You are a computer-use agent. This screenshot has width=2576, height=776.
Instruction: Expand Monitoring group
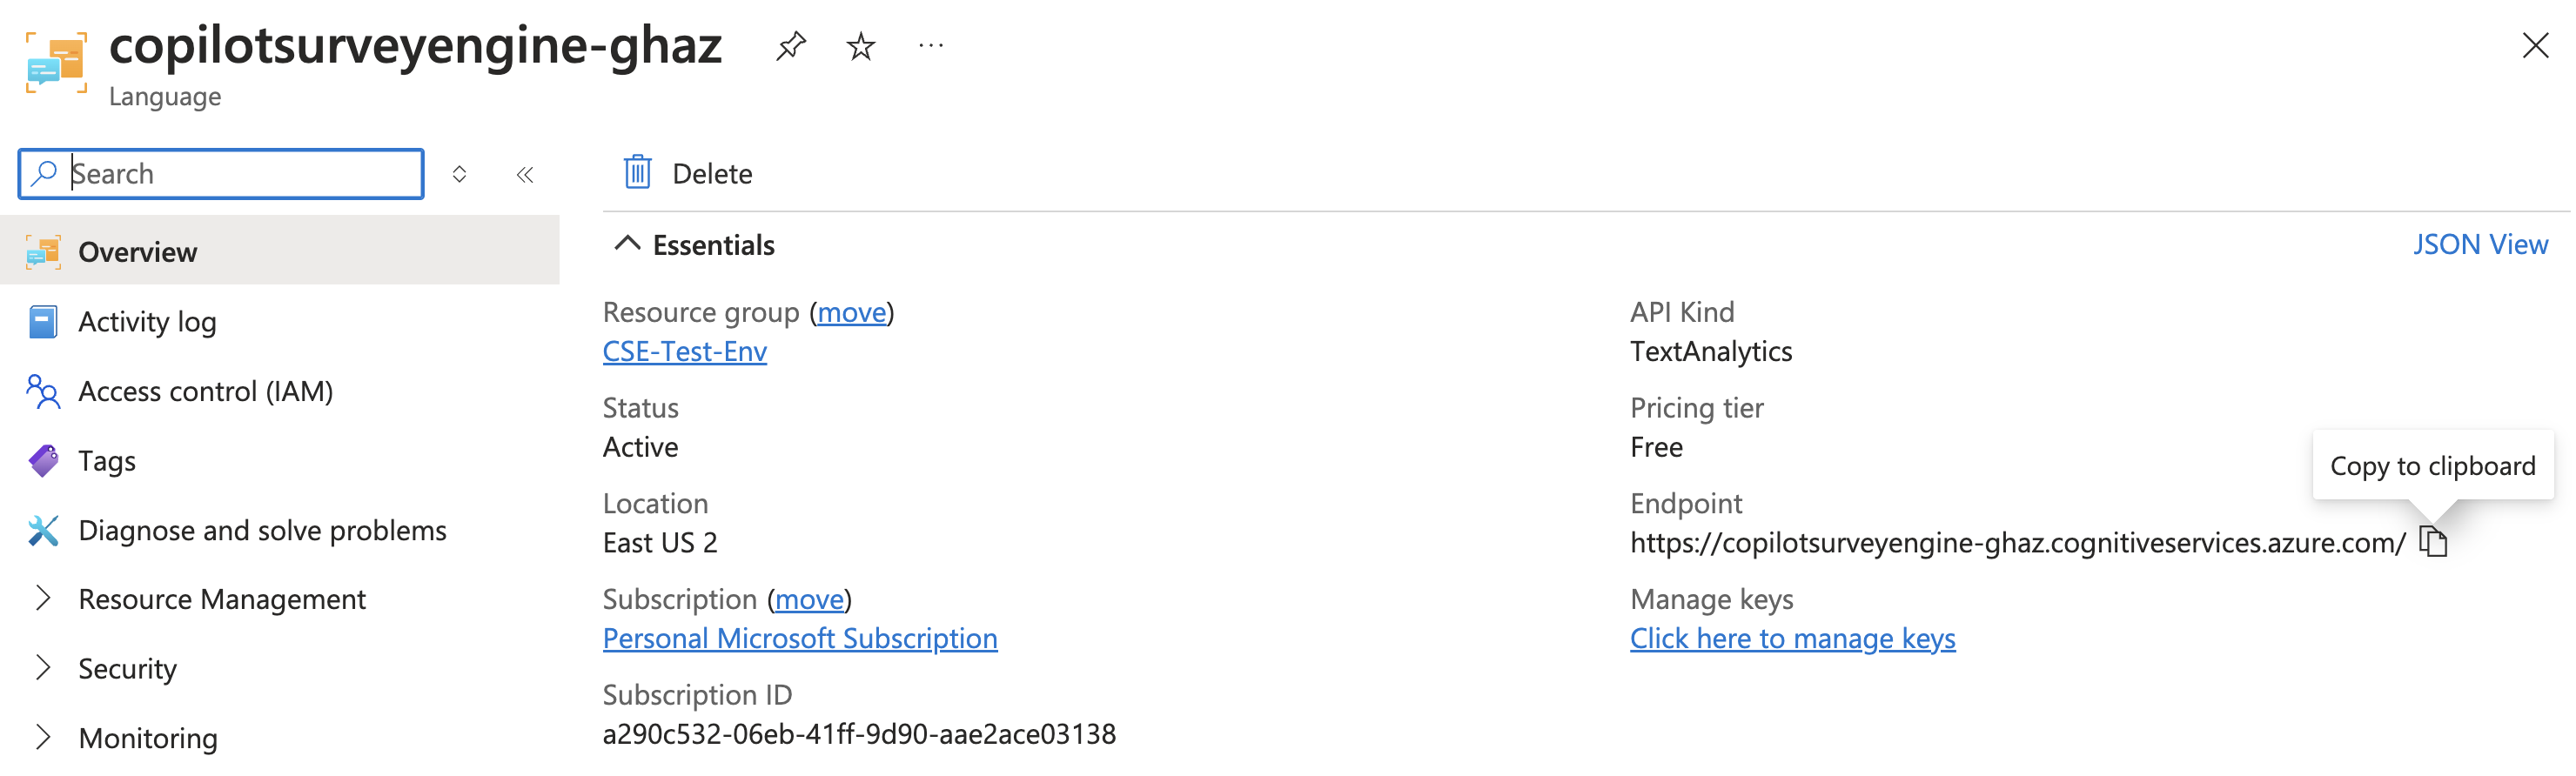tap(43, 738)
